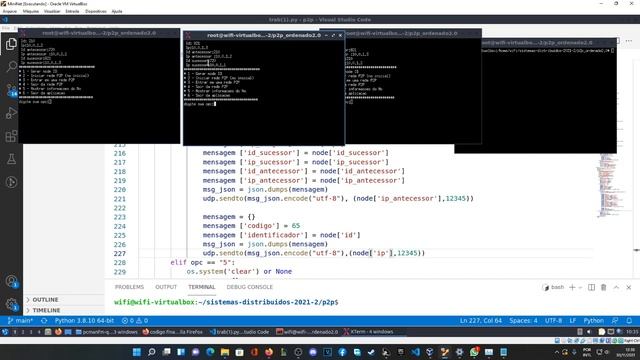Open Windows taskbar search
This screenshot has width=640, height=360.
click(151, 352)
